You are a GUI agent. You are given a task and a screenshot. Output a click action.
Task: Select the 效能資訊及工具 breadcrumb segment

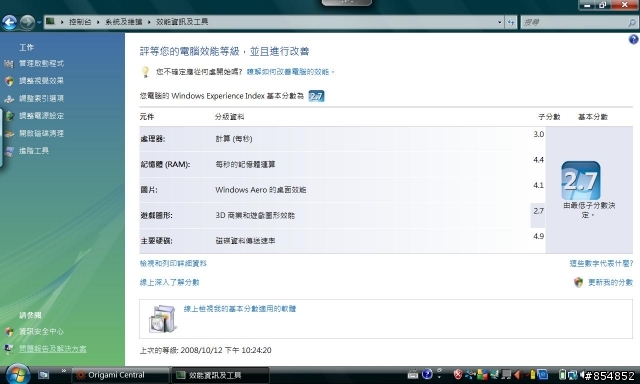point(182,22)
